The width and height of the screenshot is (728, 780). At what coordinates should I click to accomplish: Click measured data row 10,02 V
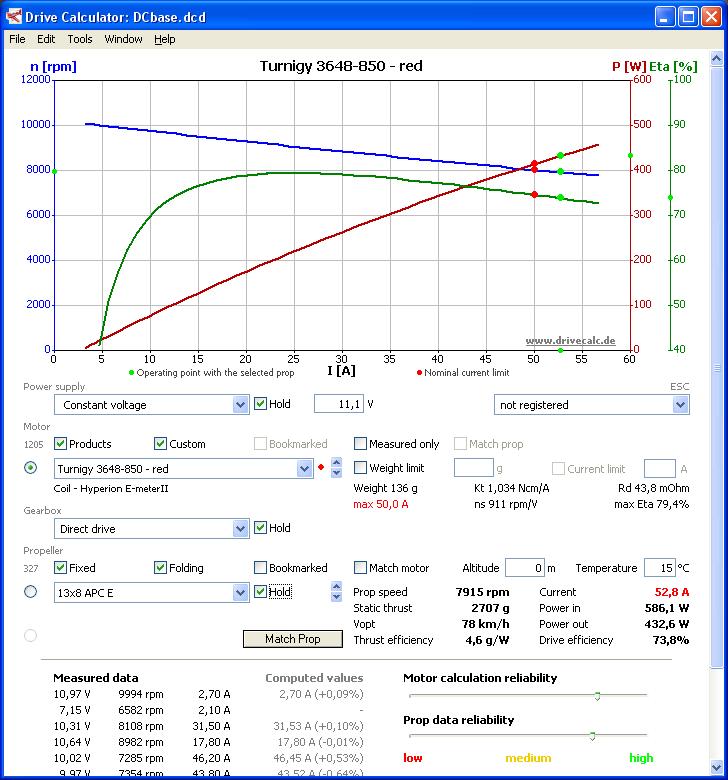208,758
